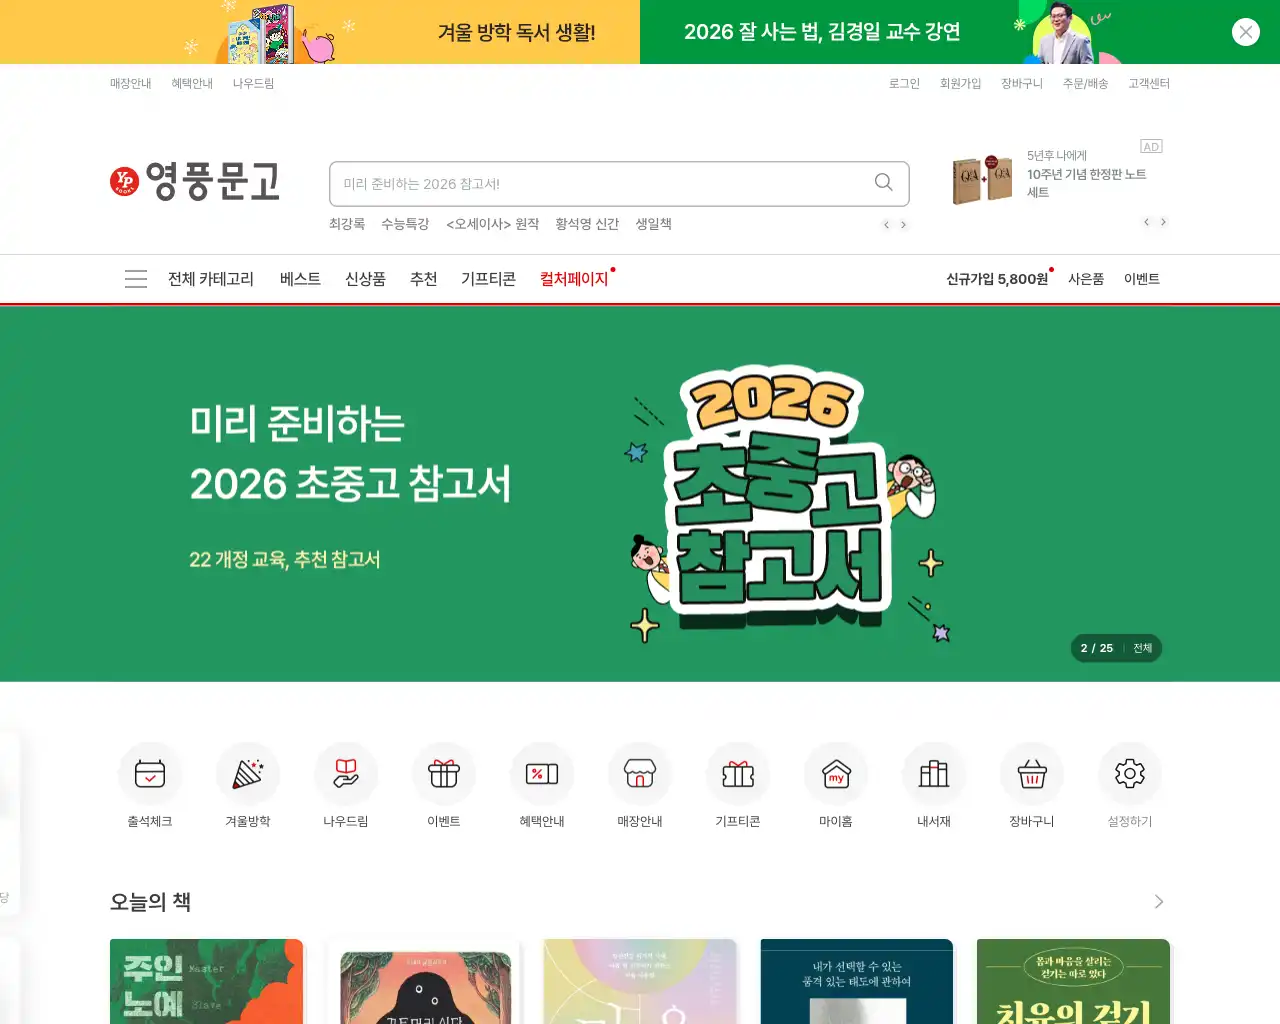The width and height of the screenshot is (1280, 1024).
Task: Open the 출석체크 attendance check icon
Action: coord(150,773)
